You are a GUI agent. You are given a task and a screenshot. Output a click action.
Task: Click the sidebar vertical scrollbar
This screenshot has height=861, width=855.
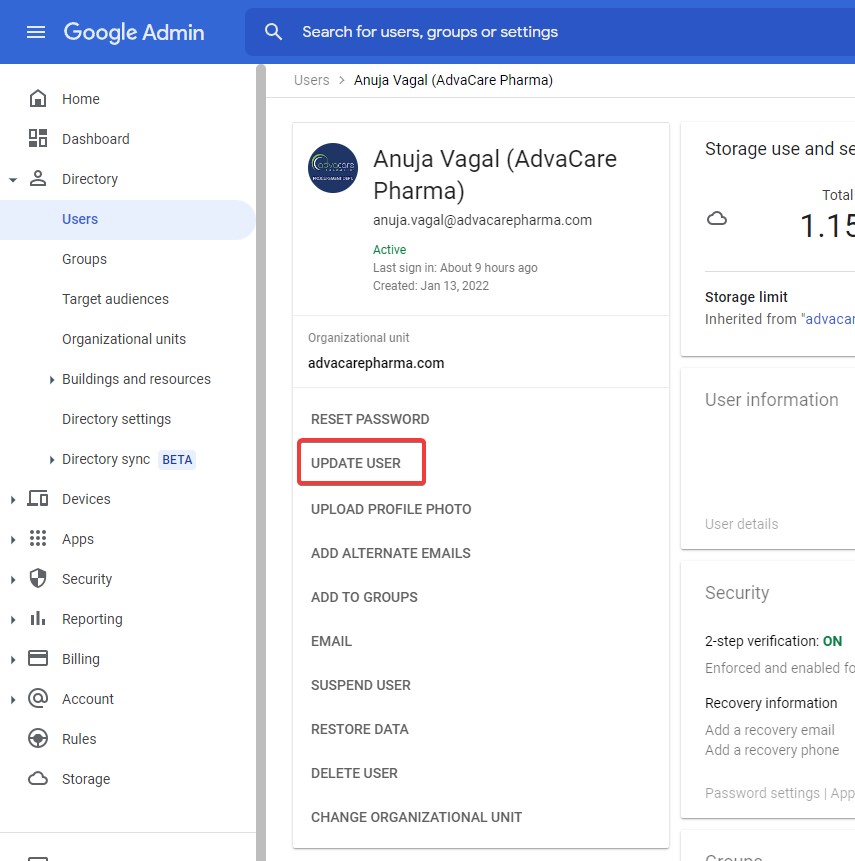click(x=261, y=462)
